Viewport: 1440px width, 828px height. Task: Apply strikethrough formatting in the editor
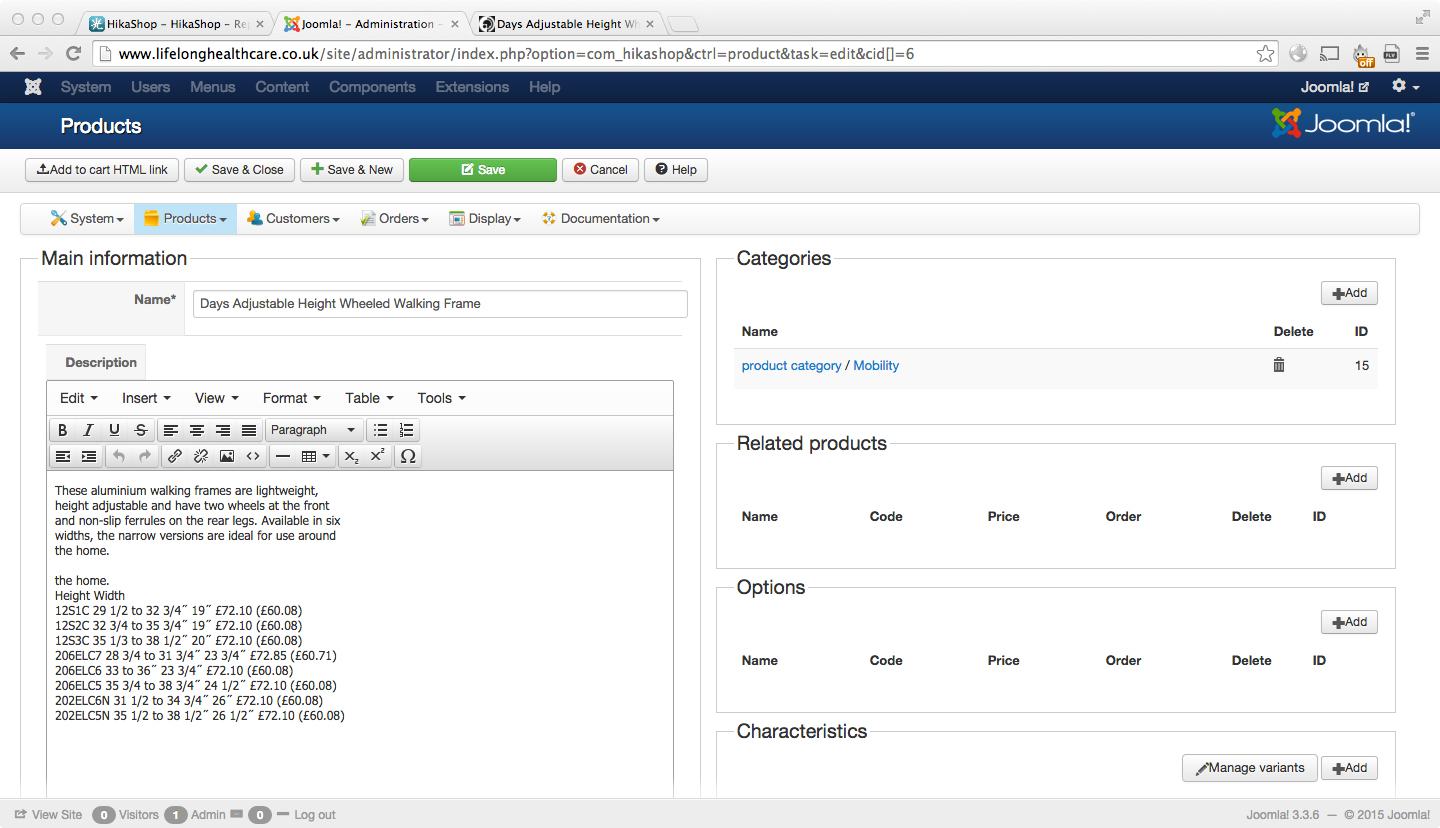coord(140,430)
